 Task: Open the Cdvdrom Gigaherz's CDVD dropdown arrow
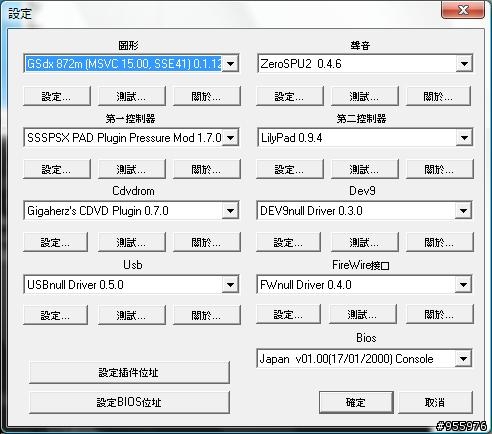(230, 211)
